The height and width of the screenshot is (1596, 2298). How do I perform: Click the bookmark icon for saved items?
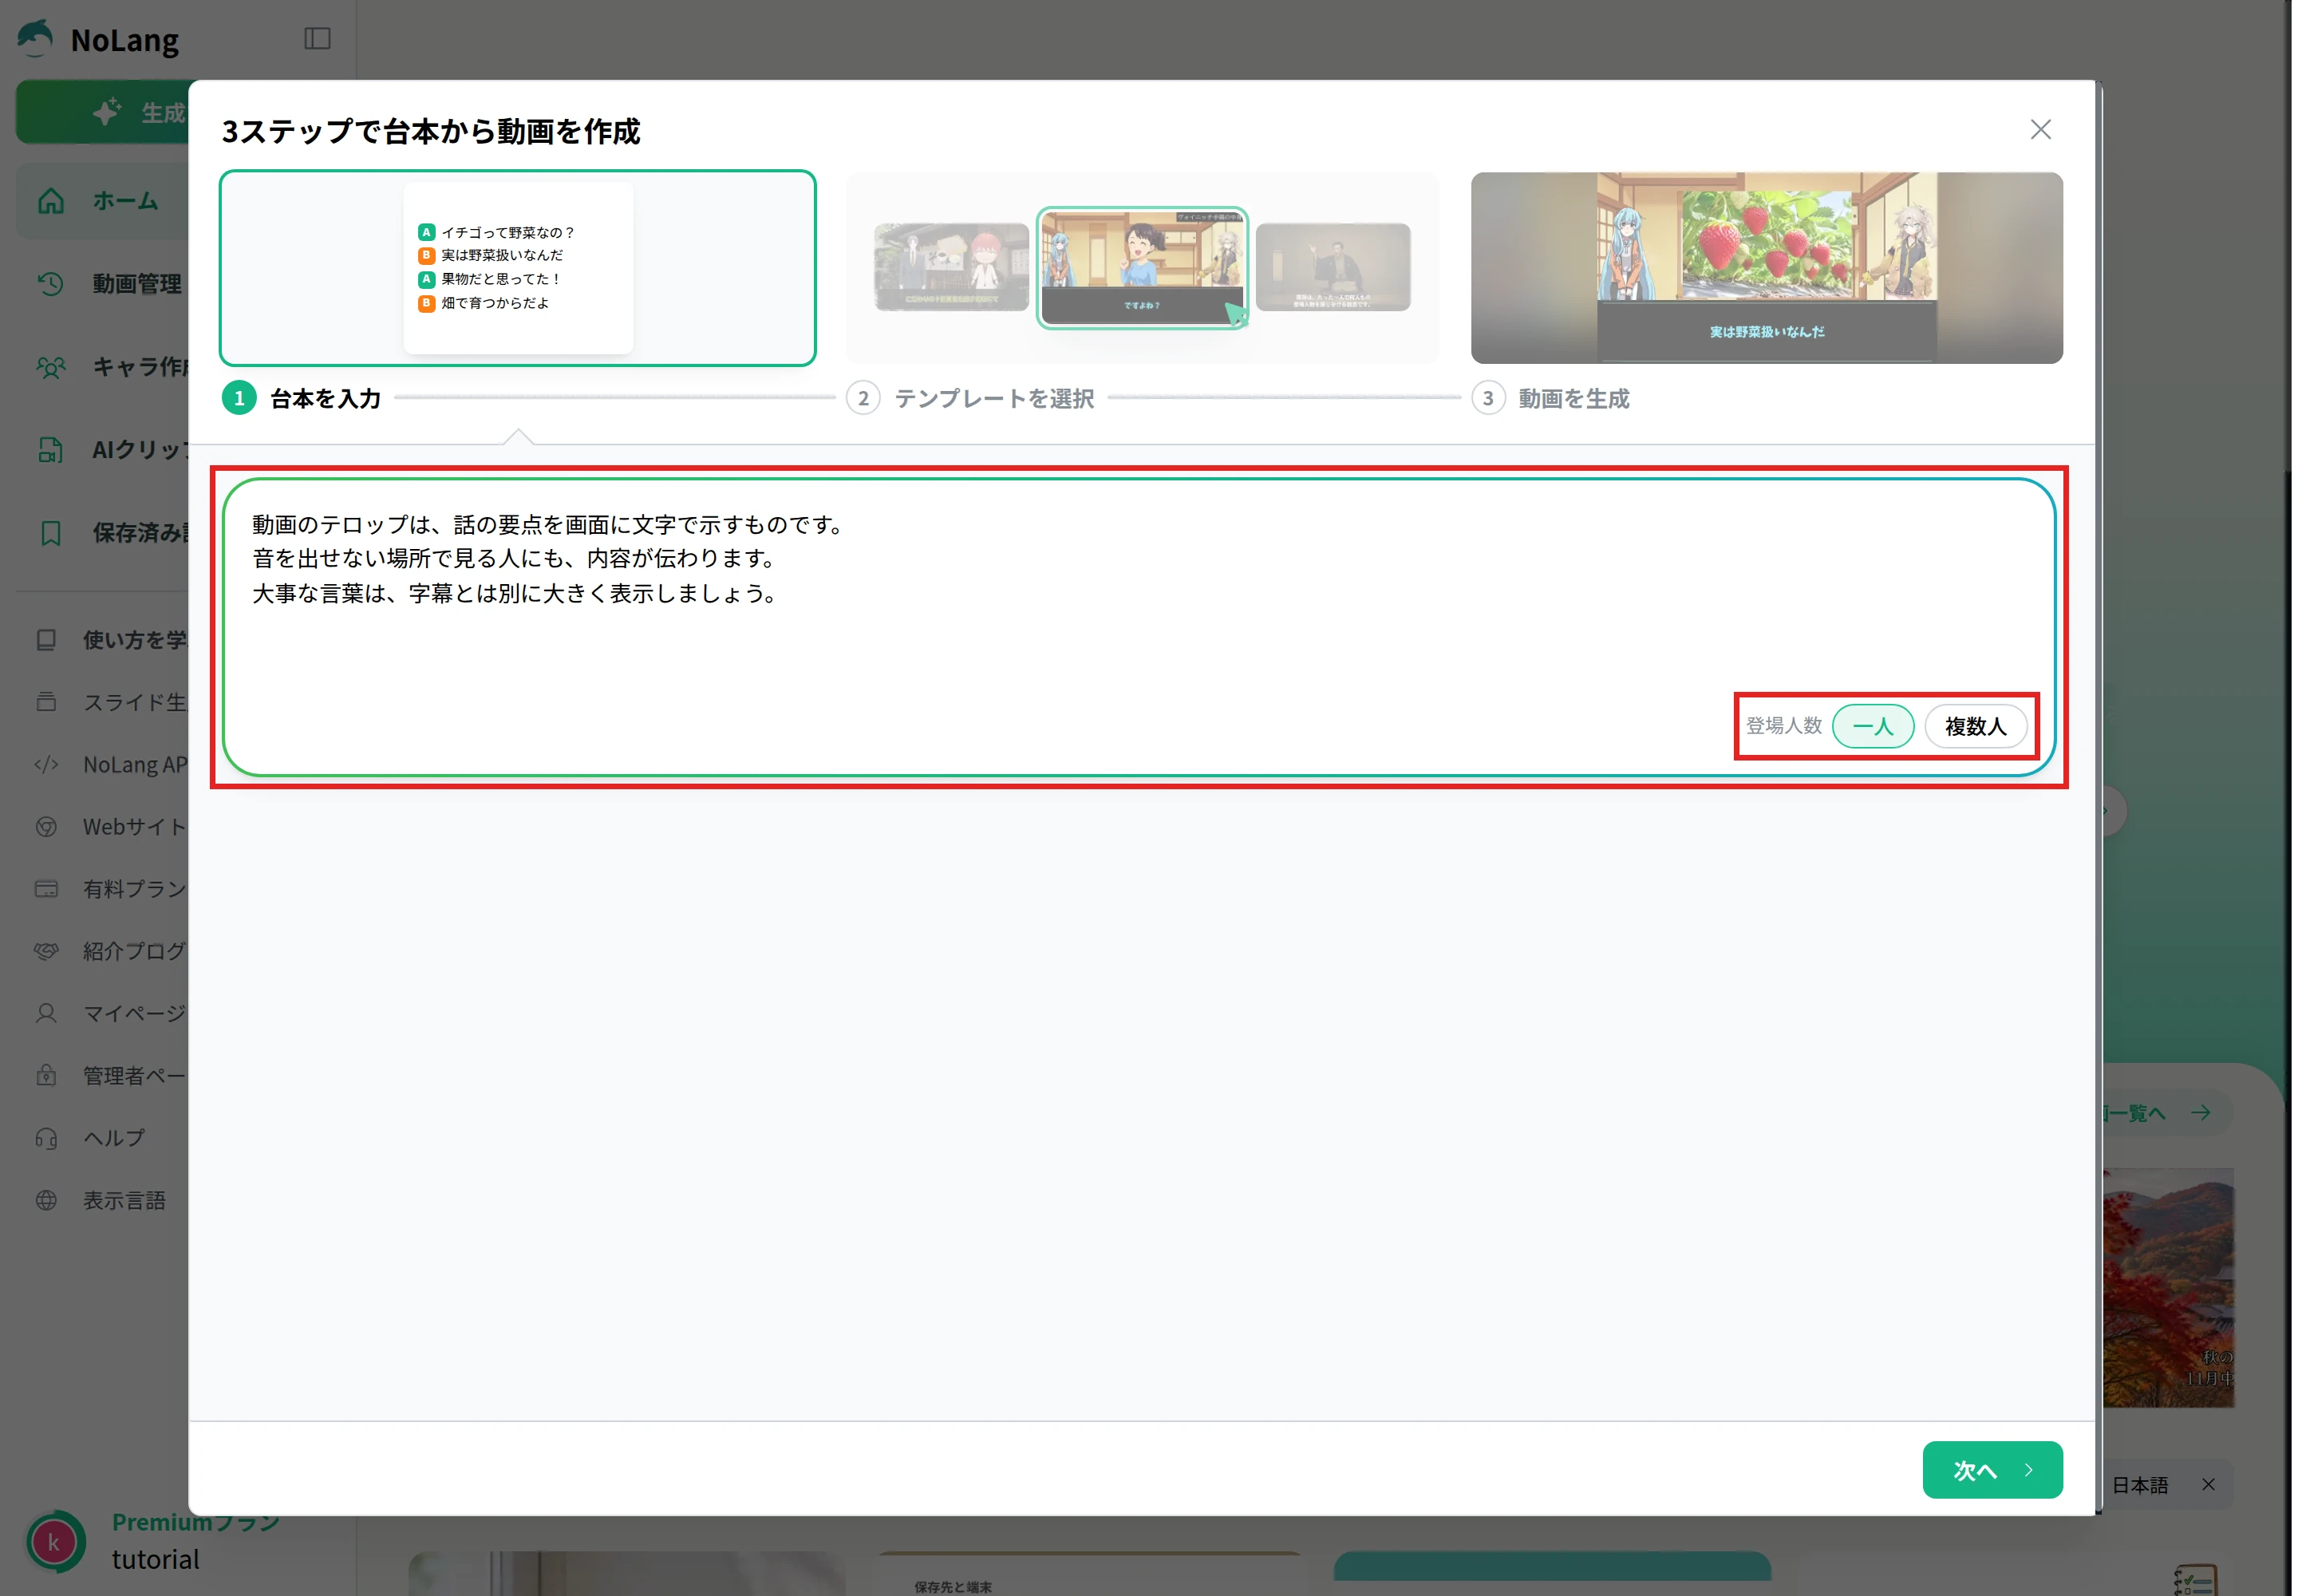(x=51, y=533)
